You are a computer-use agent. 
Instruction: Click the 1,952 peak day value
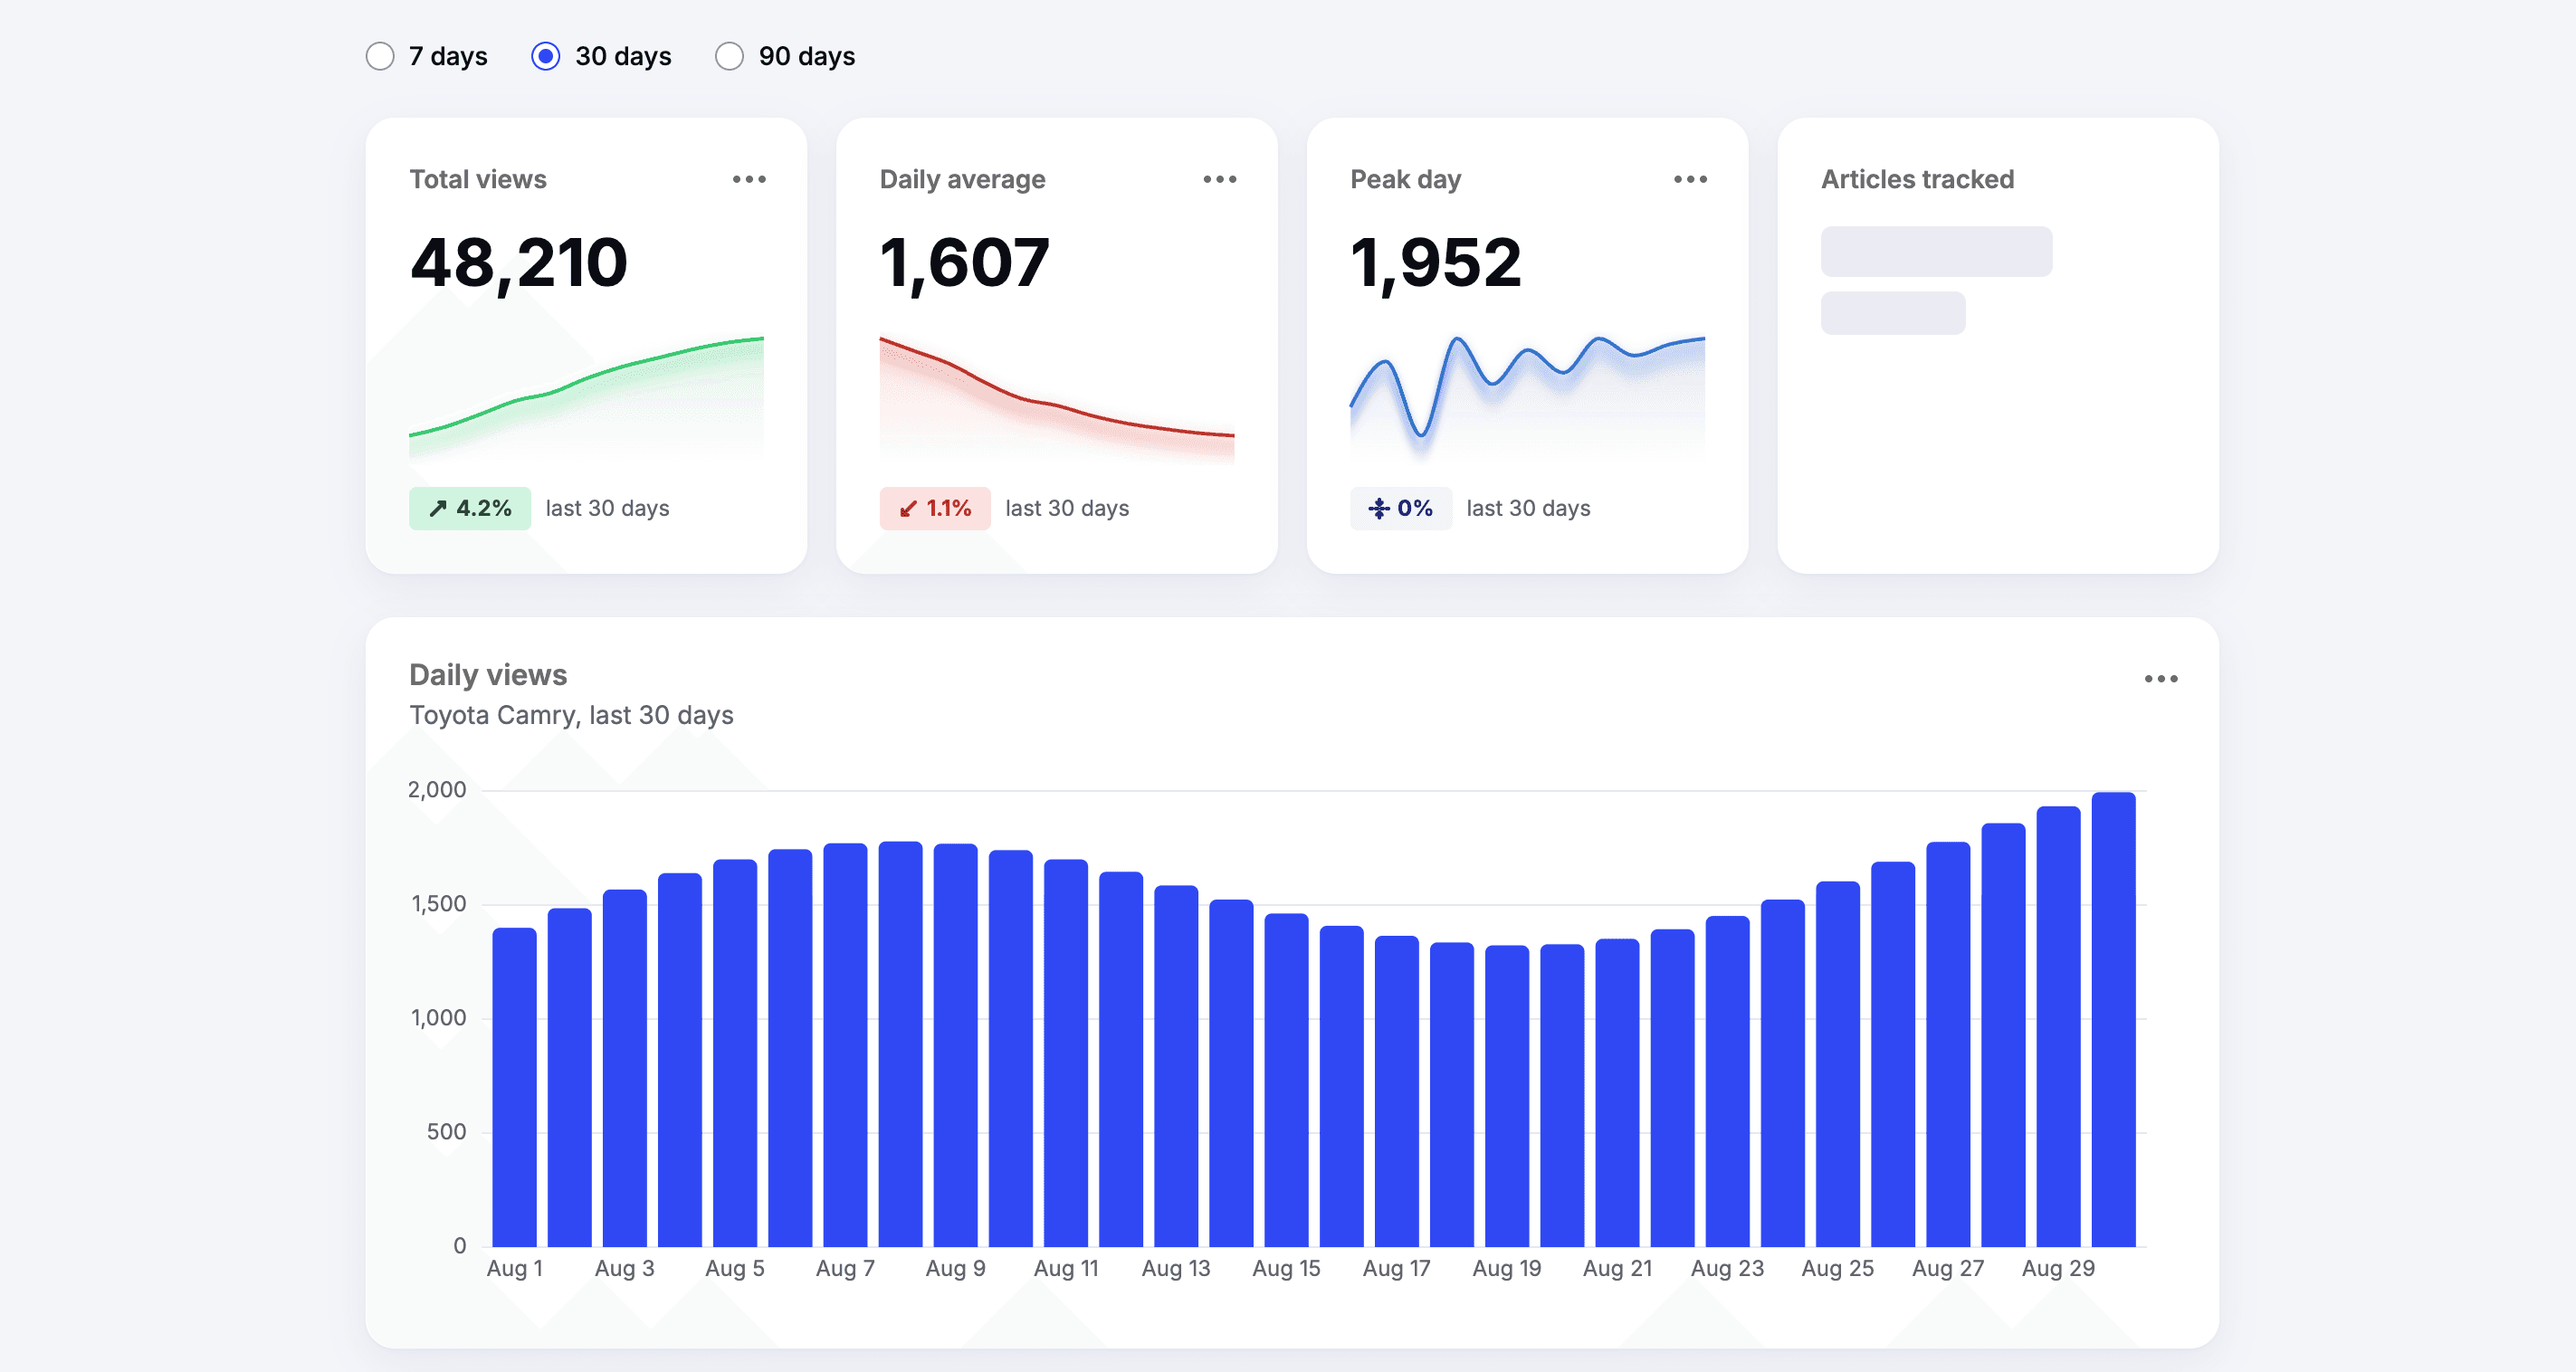tap(1436, 263)
